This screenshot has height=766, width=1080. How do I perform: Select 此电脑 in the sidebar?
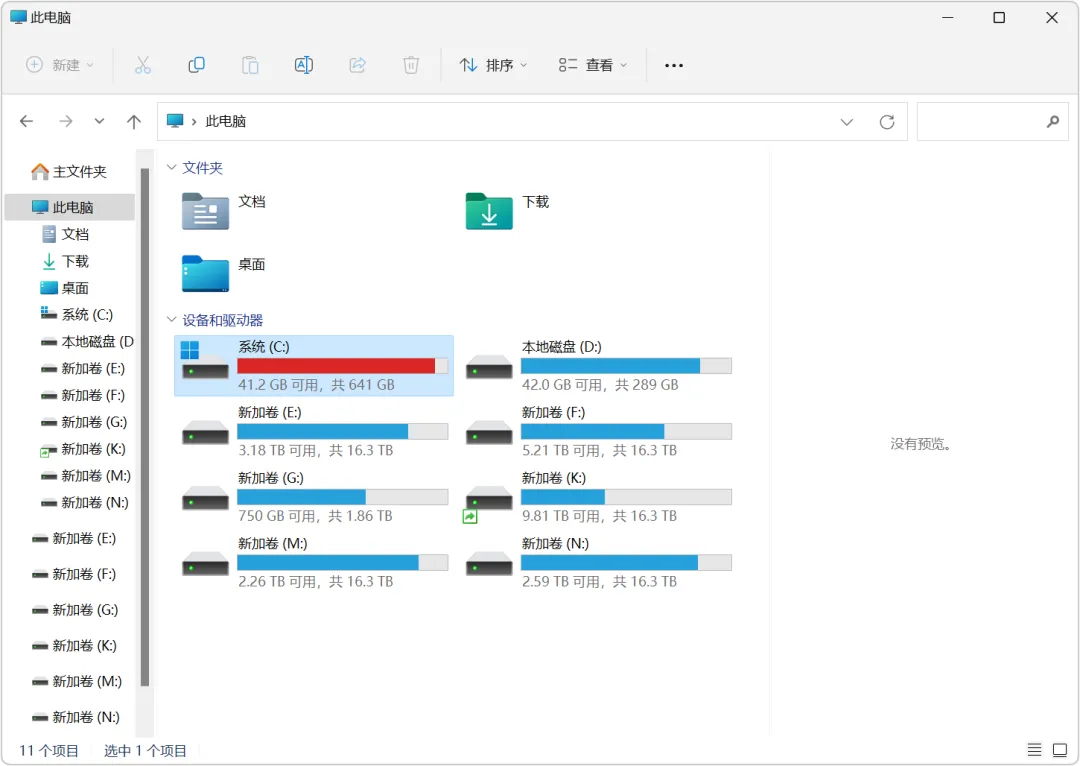[x=70, y=207]
